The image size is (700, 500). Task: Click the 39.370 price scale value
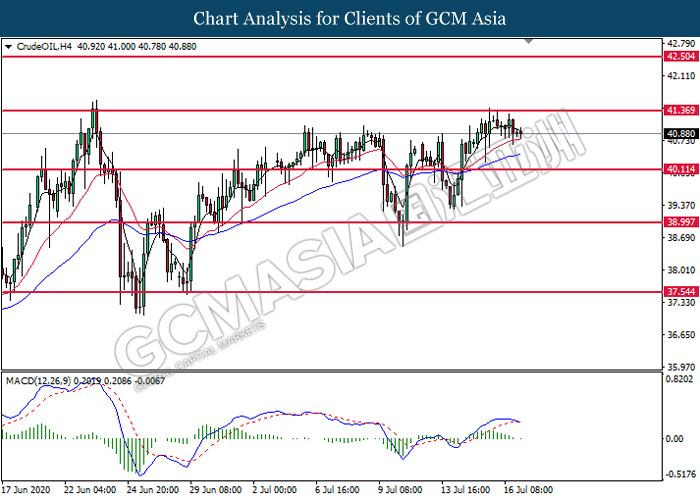tap(681, 205)
